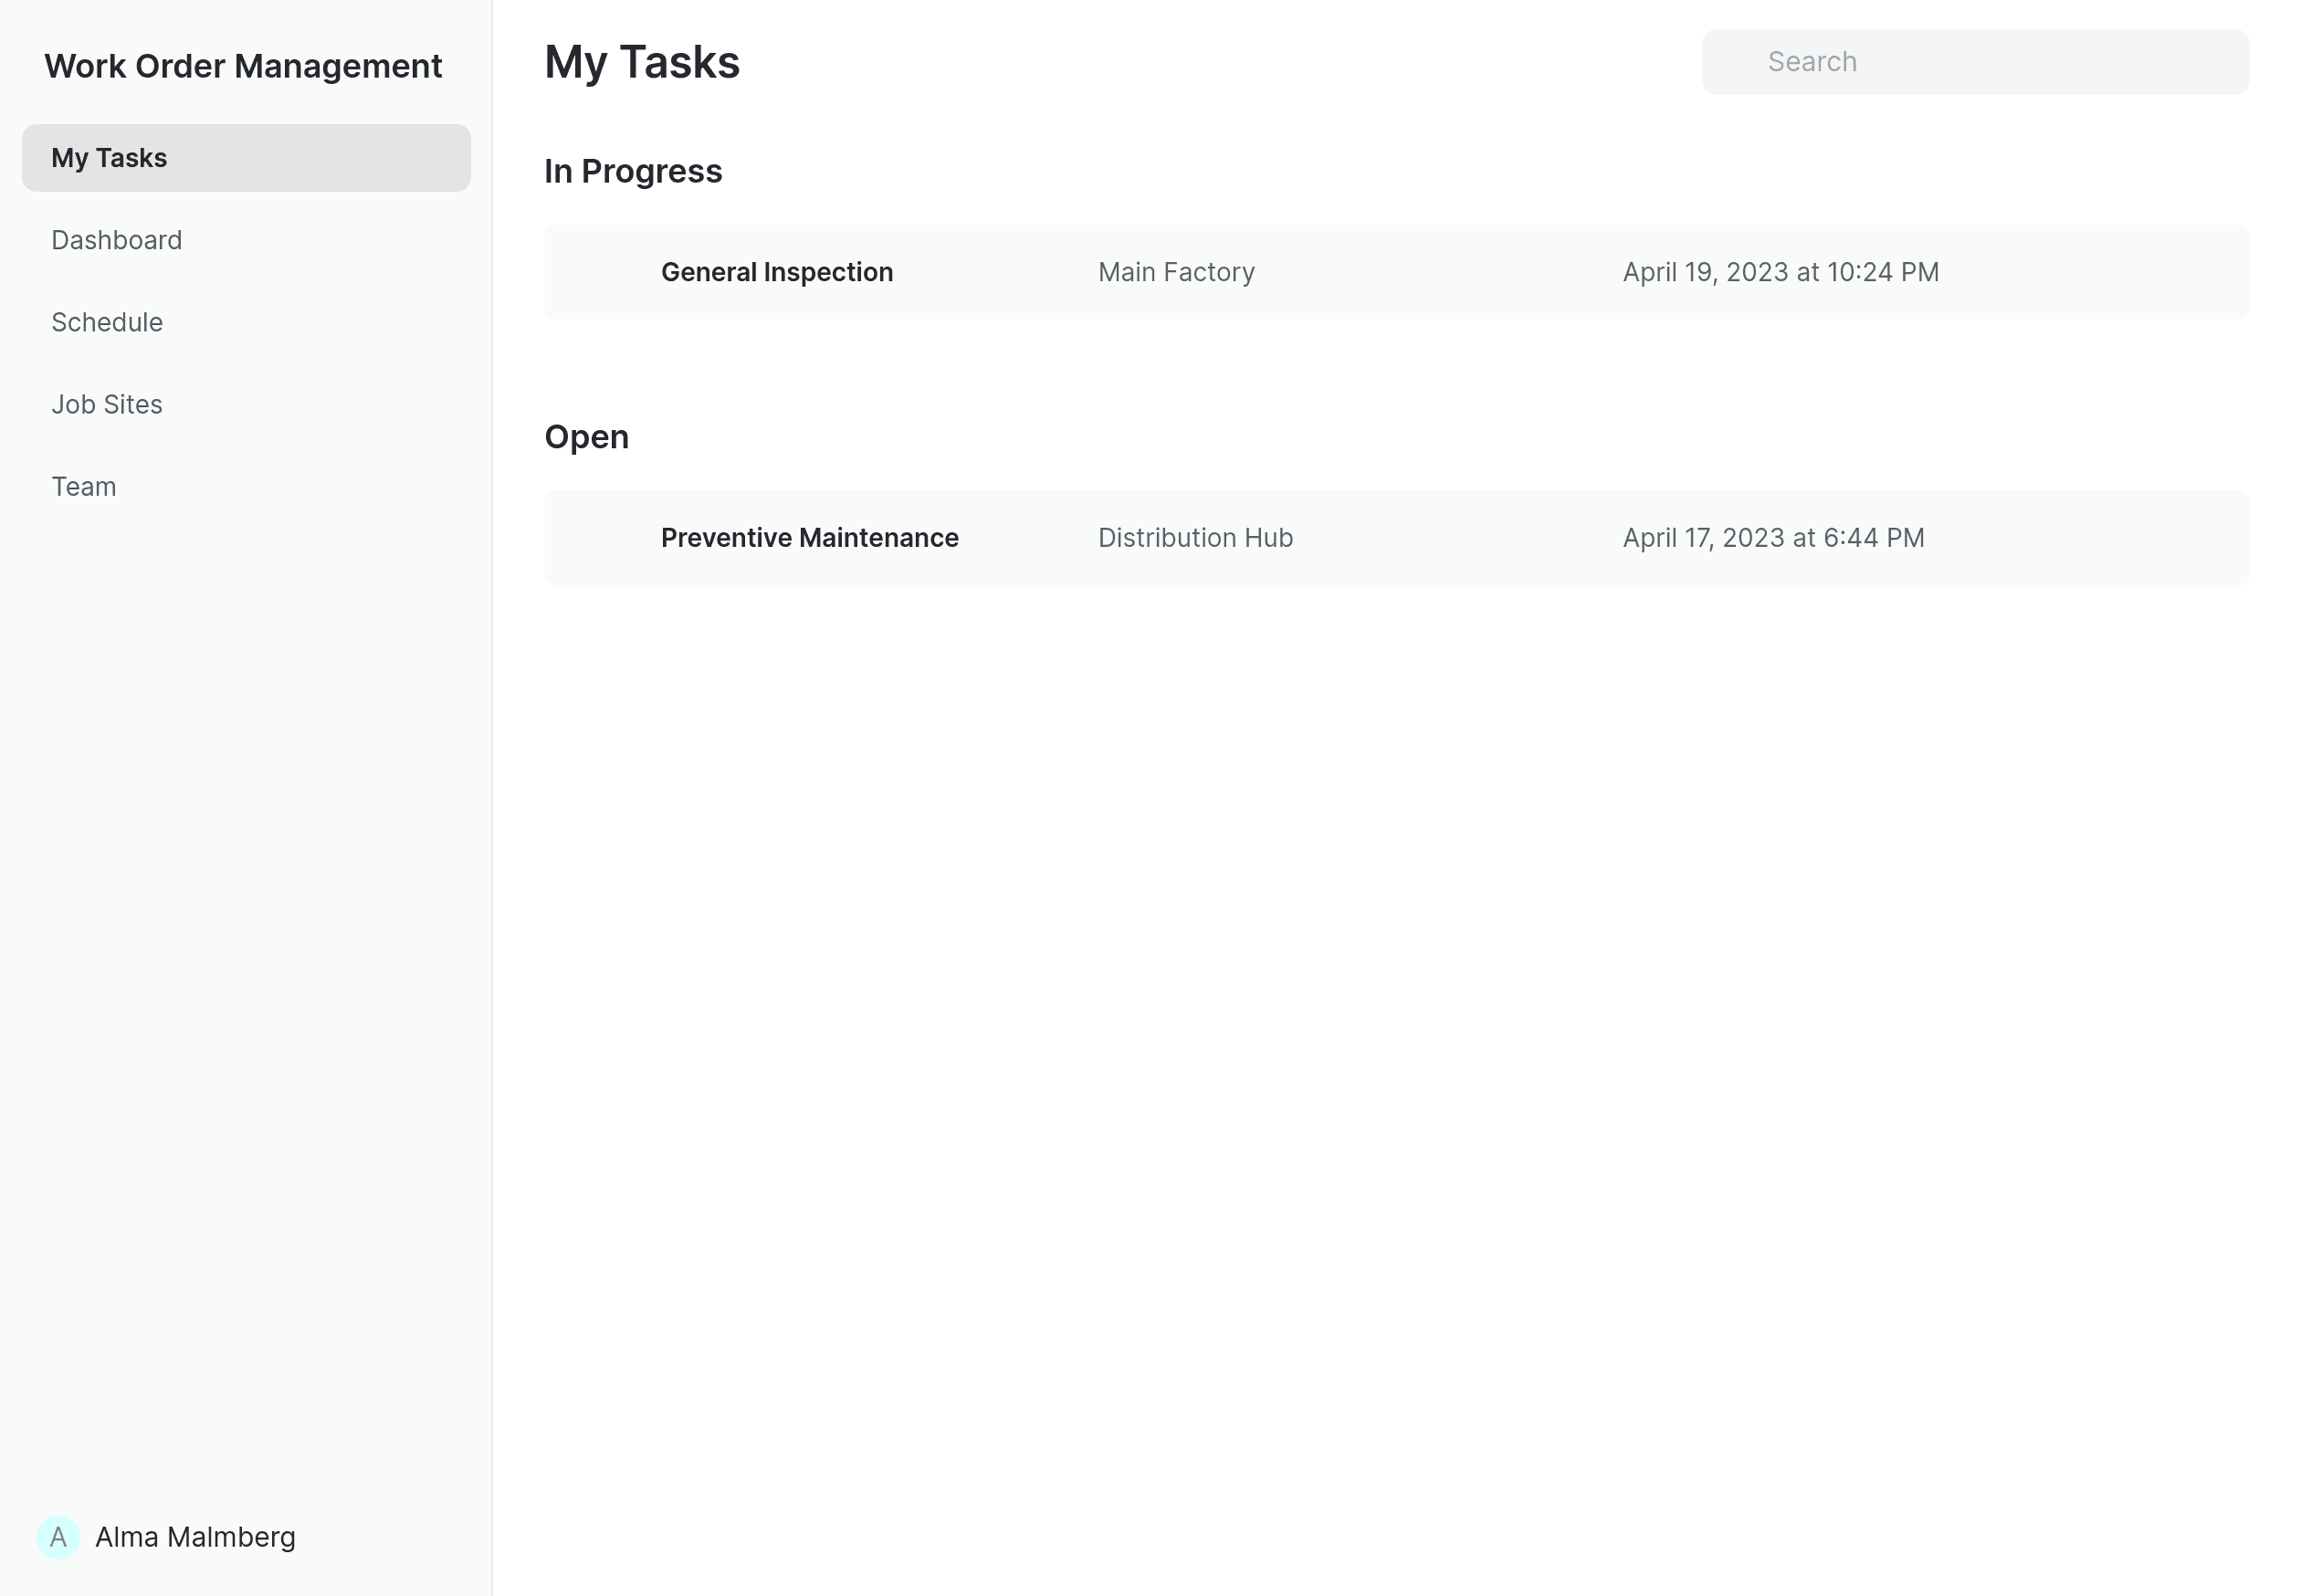Click the My Tasks navigation menu item

pyautogui.click(x=245, y=157)
